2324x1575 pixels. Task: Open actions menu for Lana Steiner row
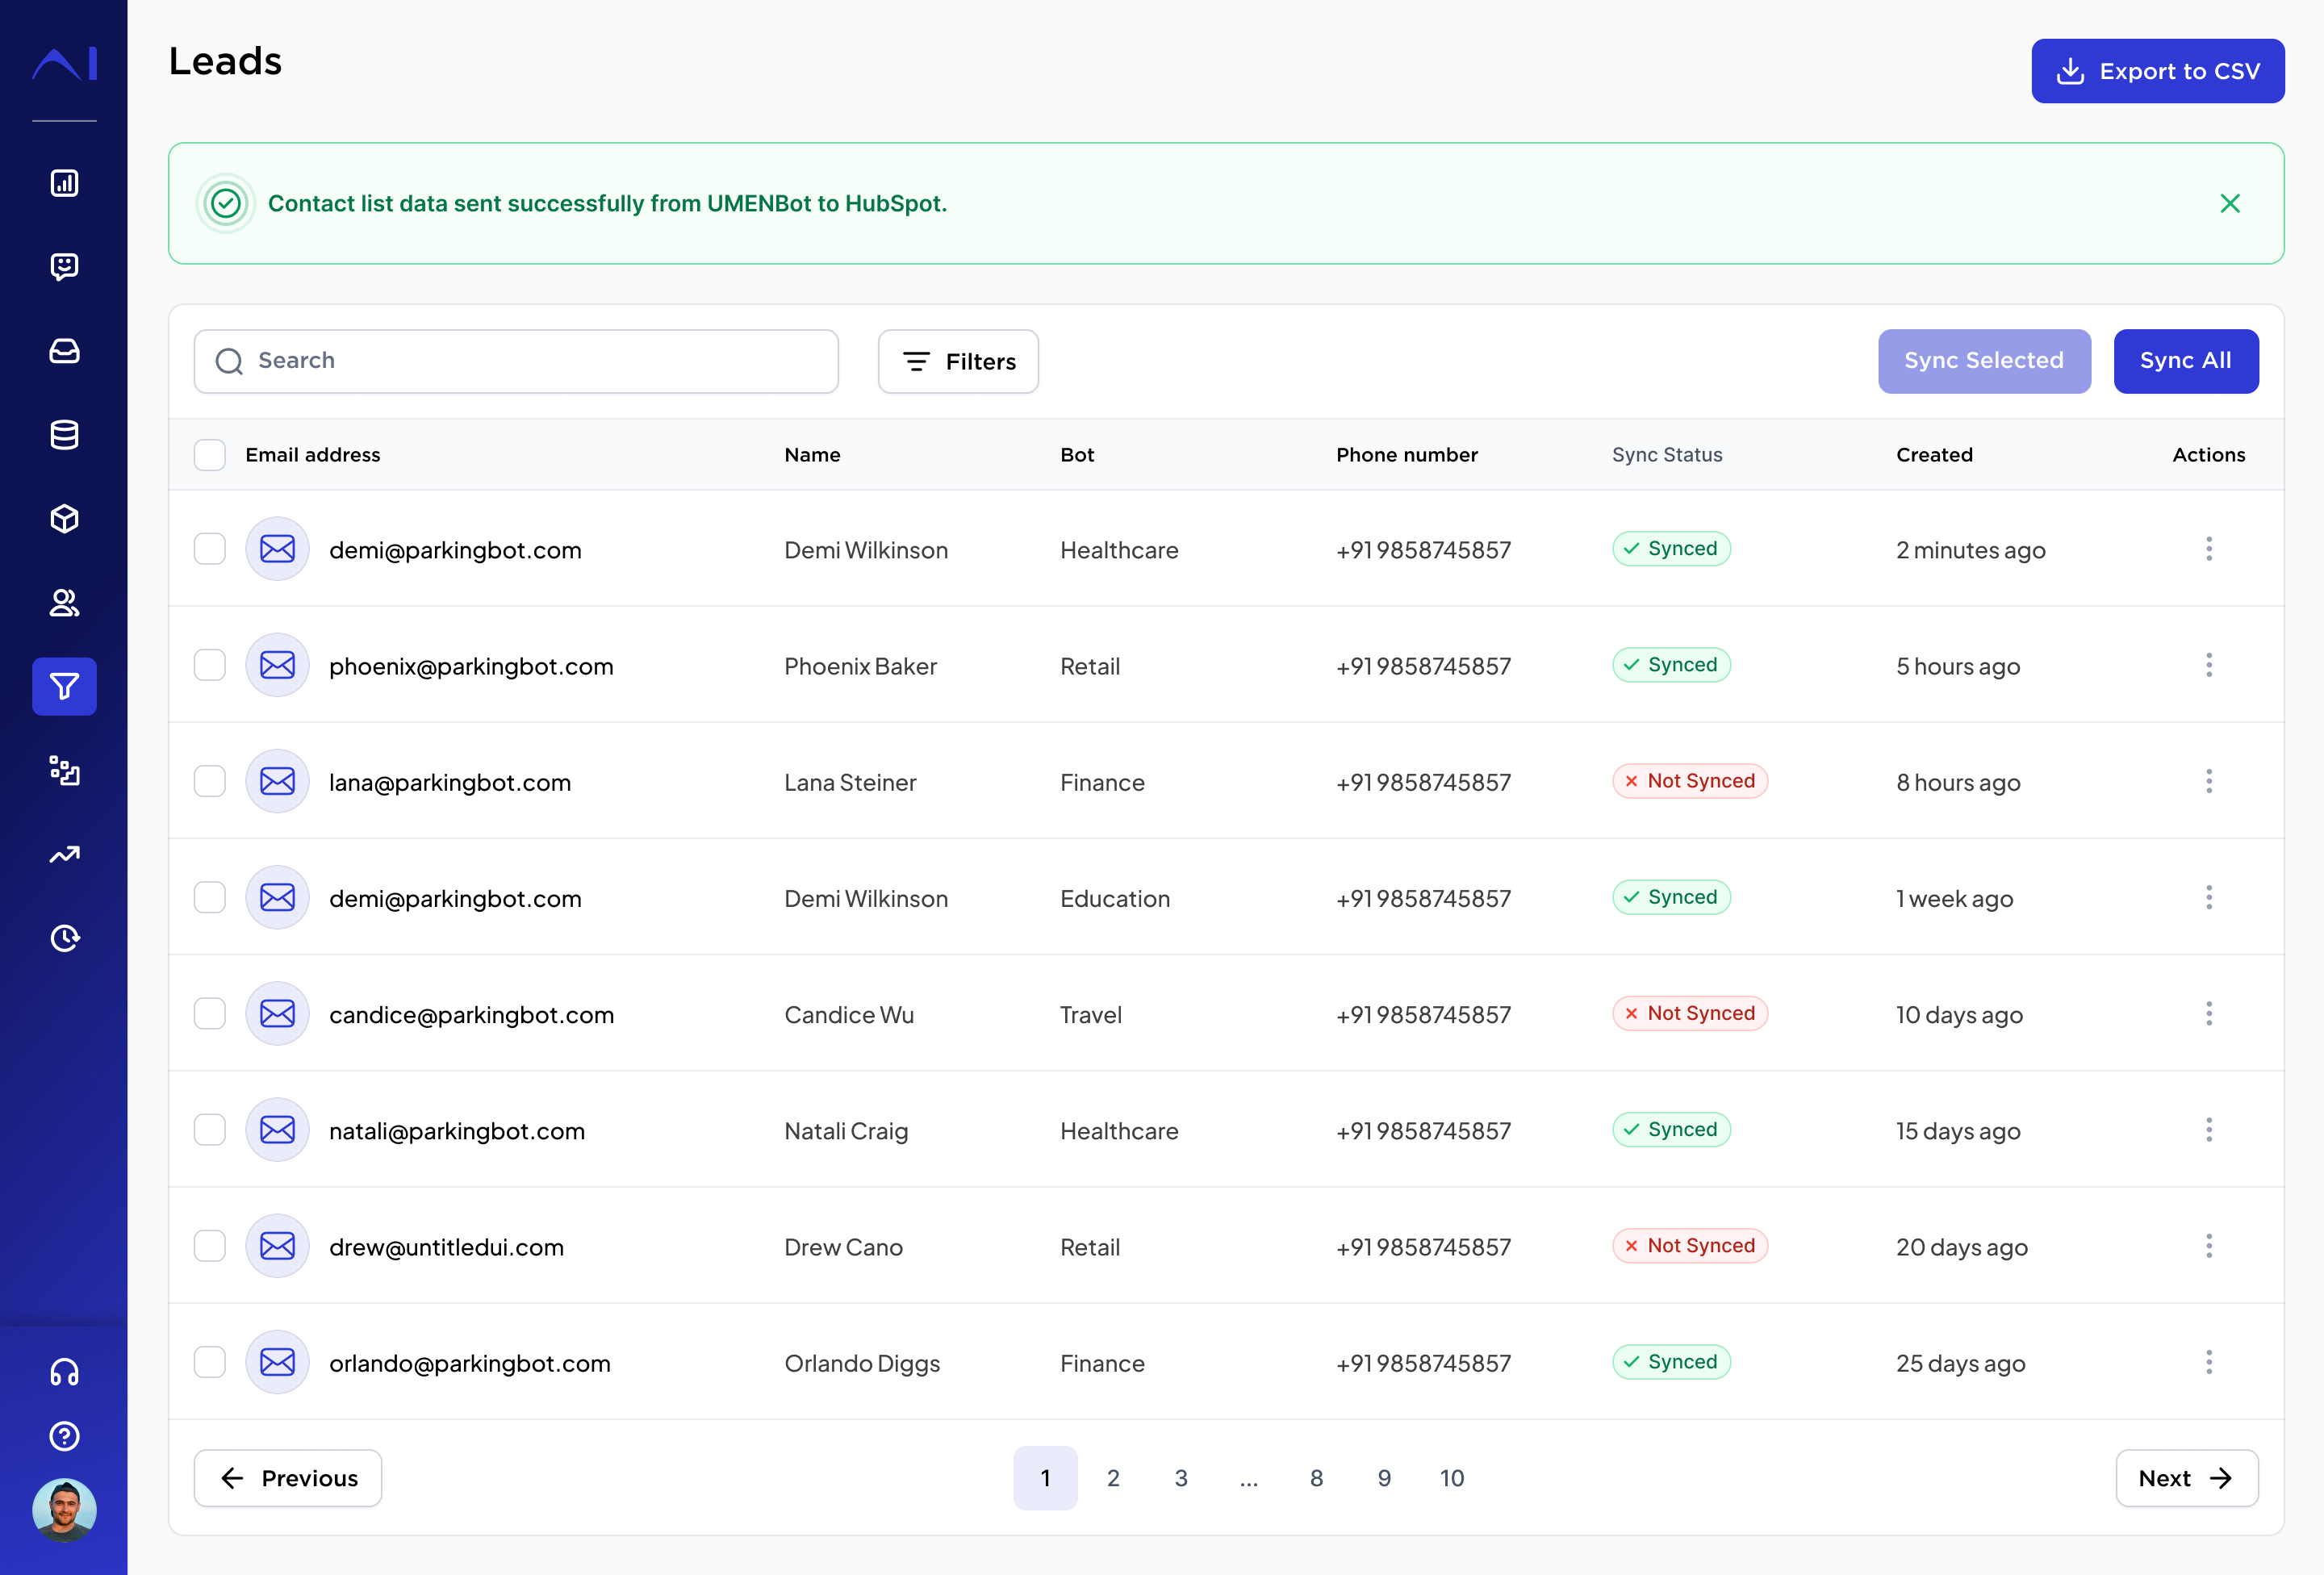click(2209, 781)
